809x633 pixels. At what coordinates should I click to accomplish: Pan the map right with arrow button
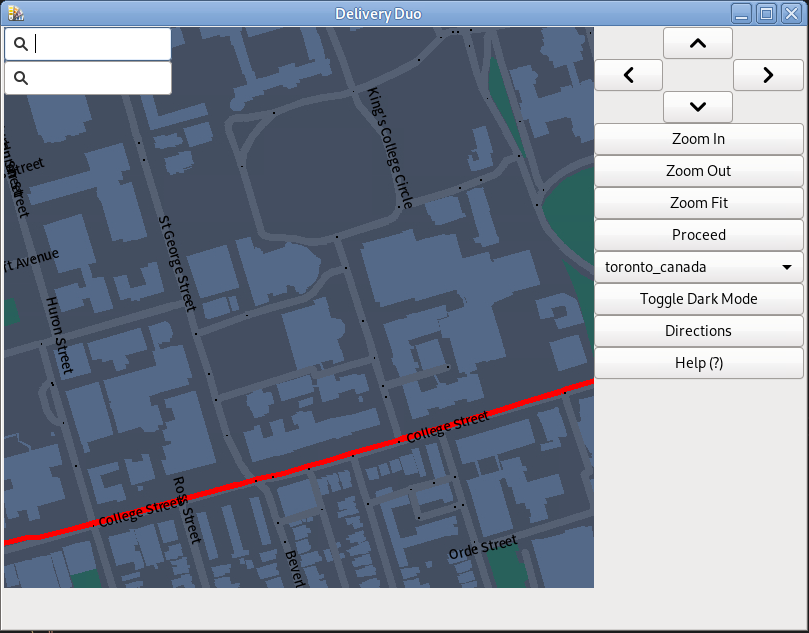point(768,75)
